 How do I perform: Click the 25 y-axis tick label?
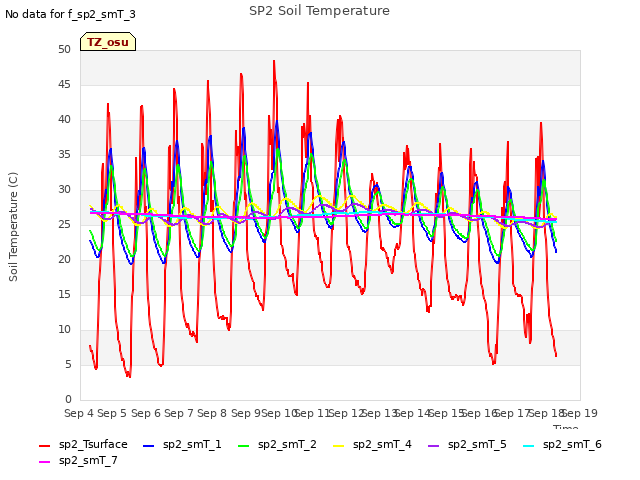coord(64,224)
